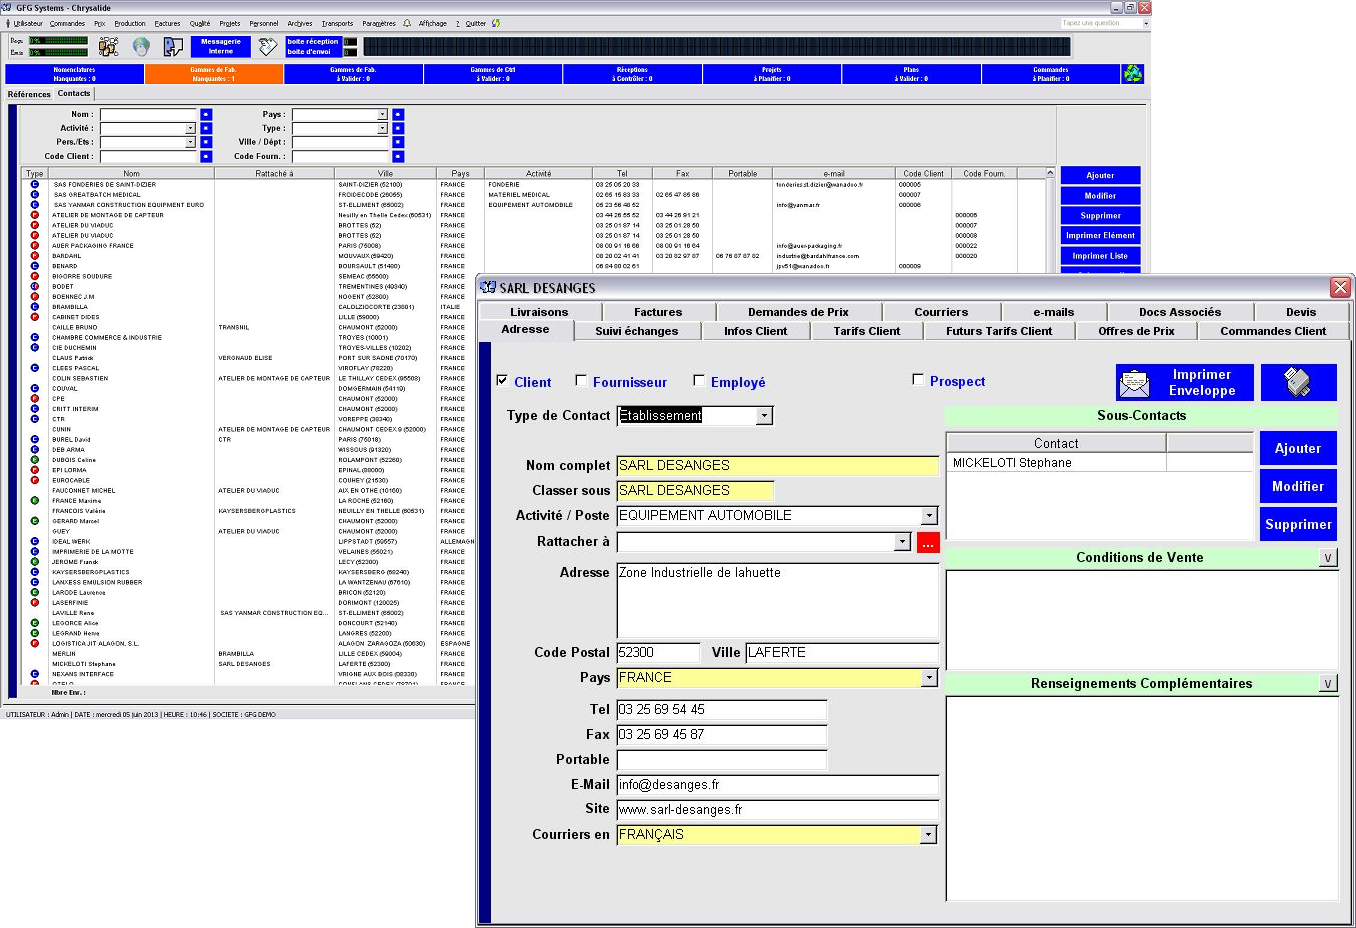Click the refresh arrows icon after Quitter

point(496,23)
